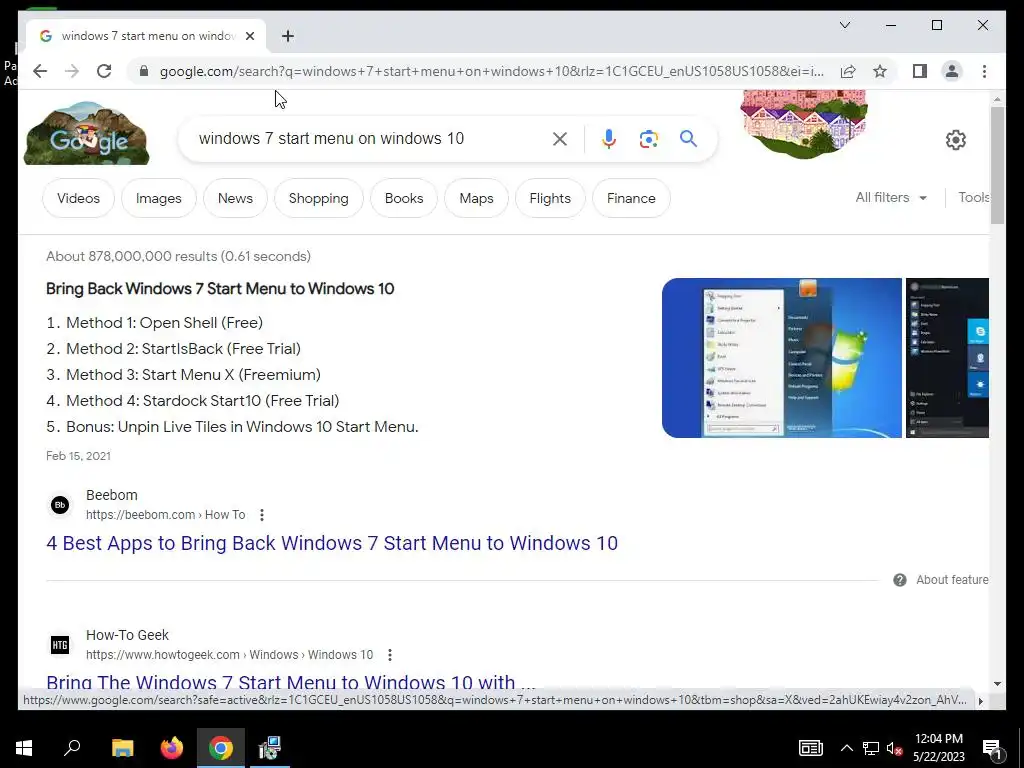Click 'Bonus: Unpin Live Tiles' text
This screenshot has height=768, width=1024.
(x=242, y=427)
